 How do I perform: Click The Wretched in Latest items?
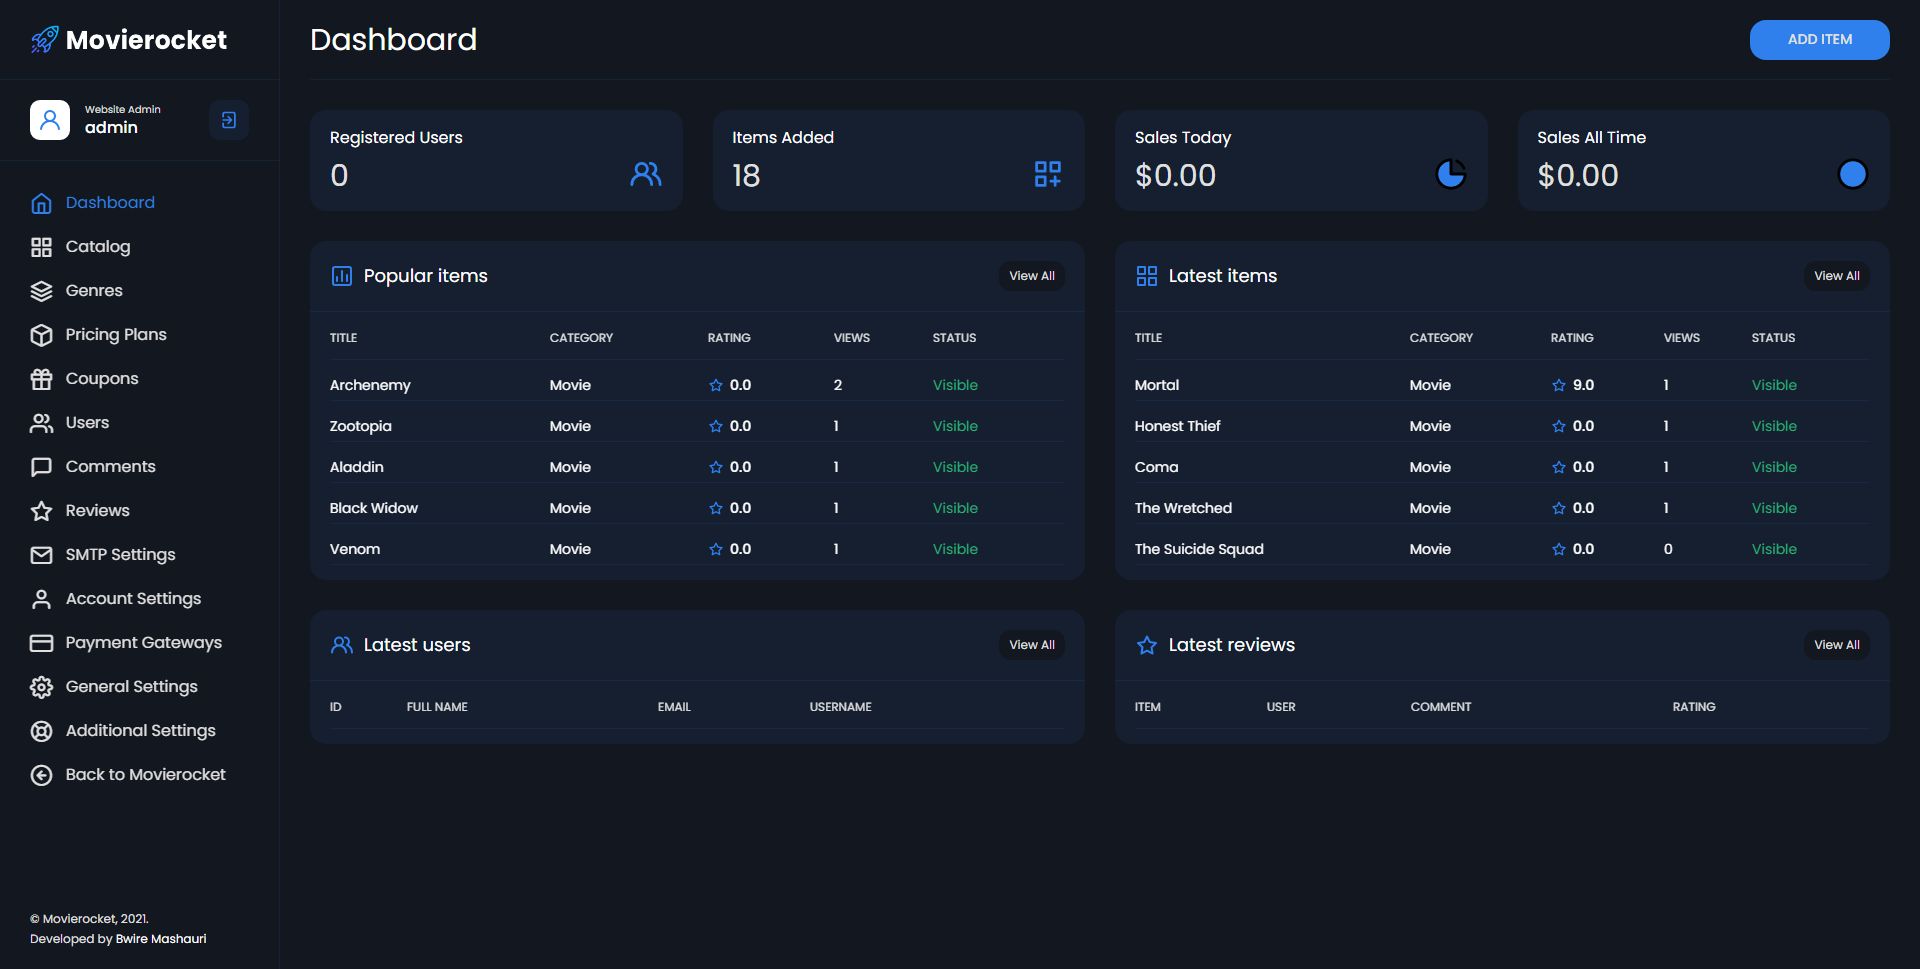pos(1183,508)
